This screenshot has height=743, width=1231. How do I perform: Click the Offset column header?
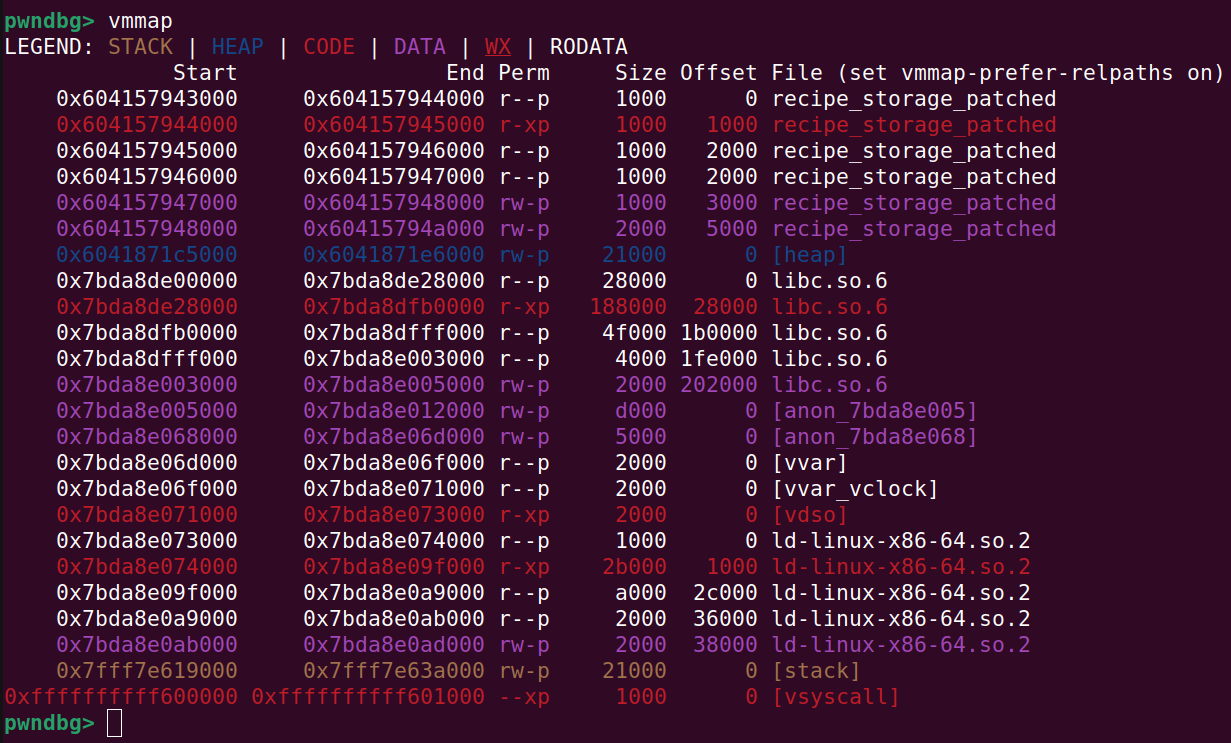coord(718,72)
